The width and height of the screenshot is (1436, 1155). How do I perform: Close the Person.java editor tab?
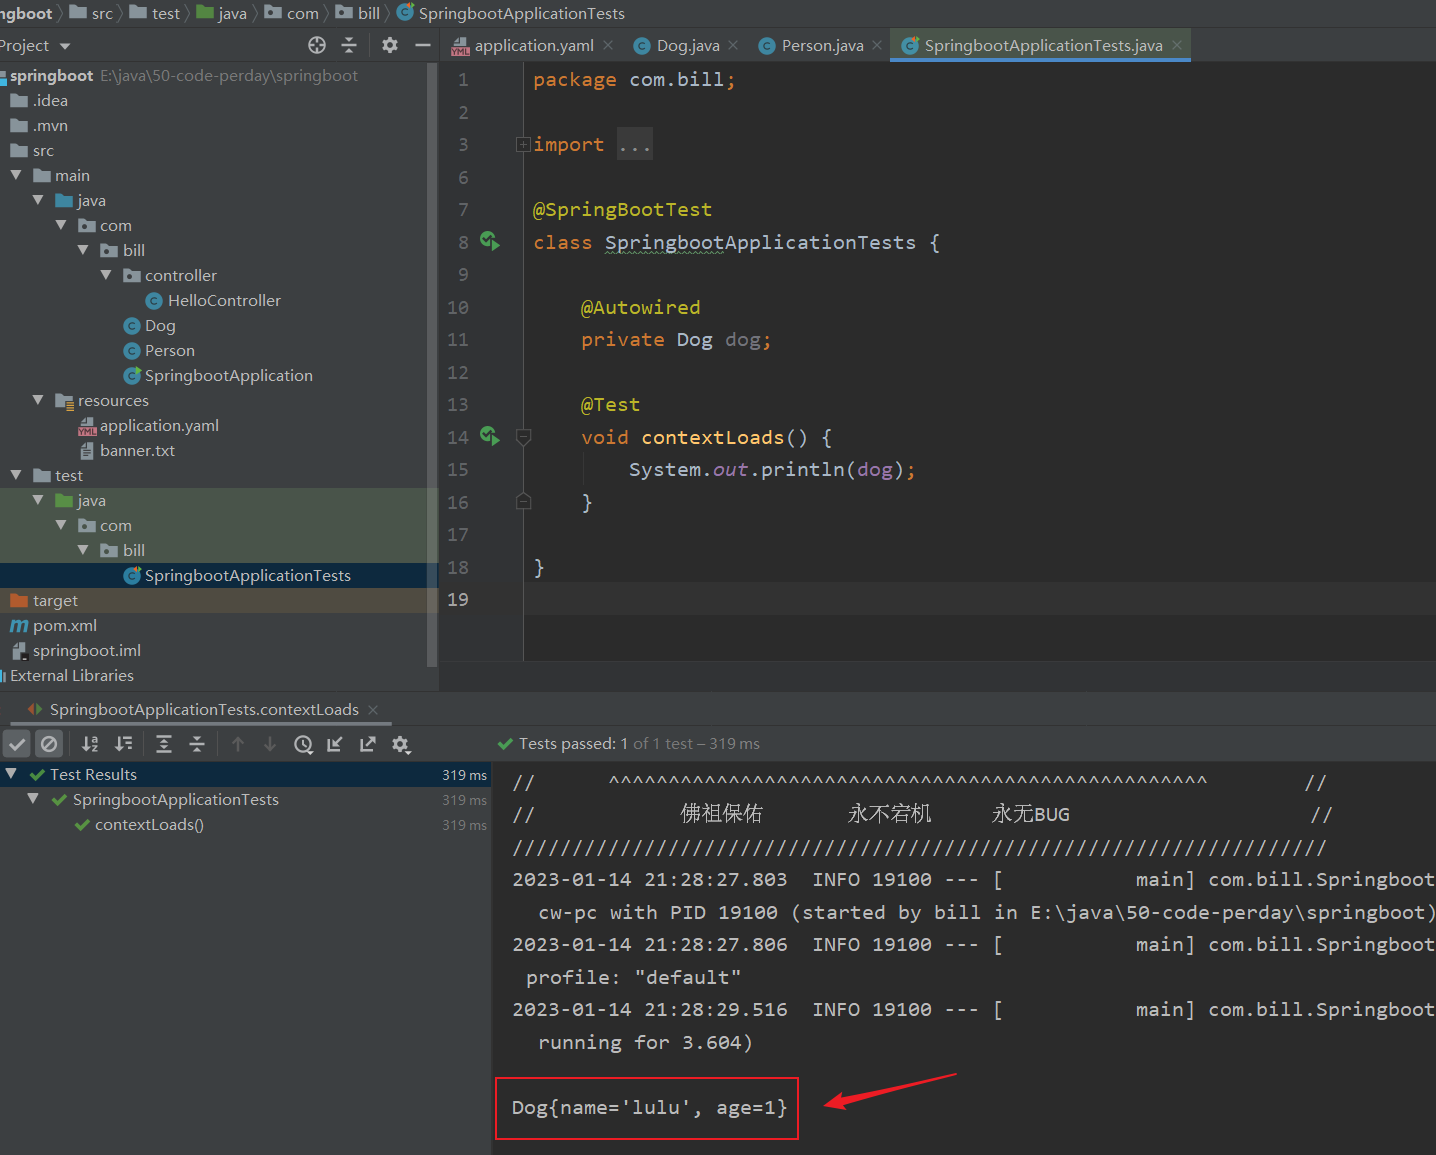[877, 46]
